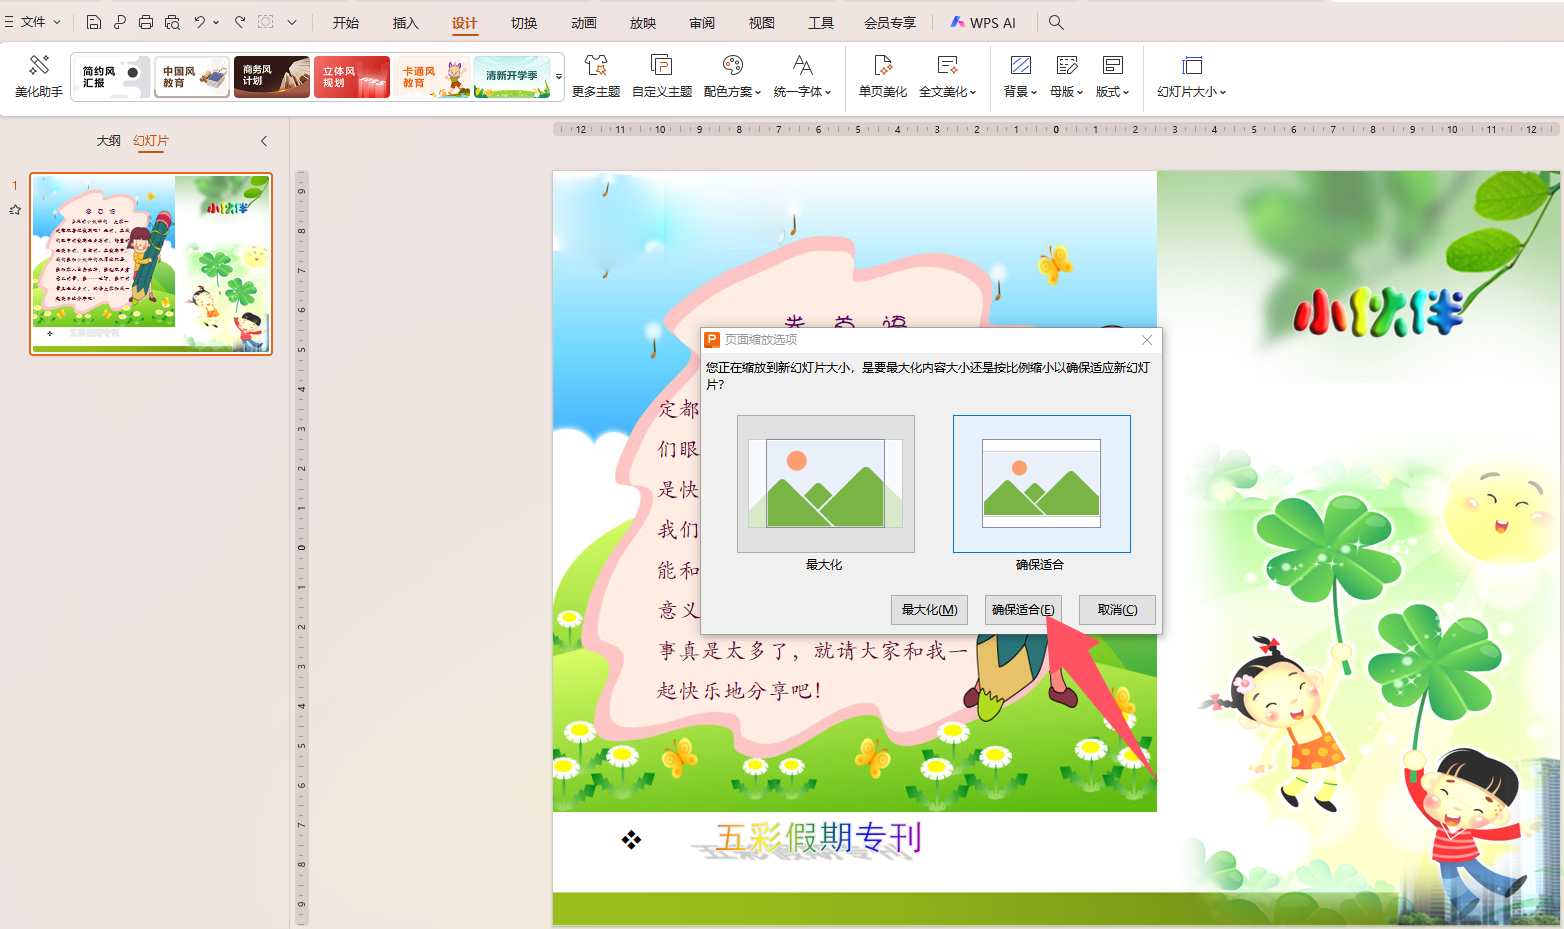The image size is (1564, 929).
Task: Switch to the 插入 ribbon tab
Action: tap(405, 22)
